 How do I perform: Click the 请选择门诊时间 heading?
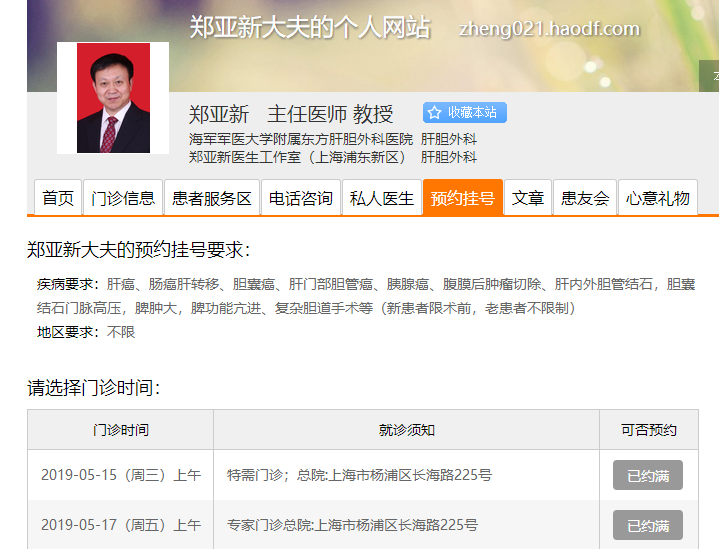pyautogui.click(x=94, y=388)
